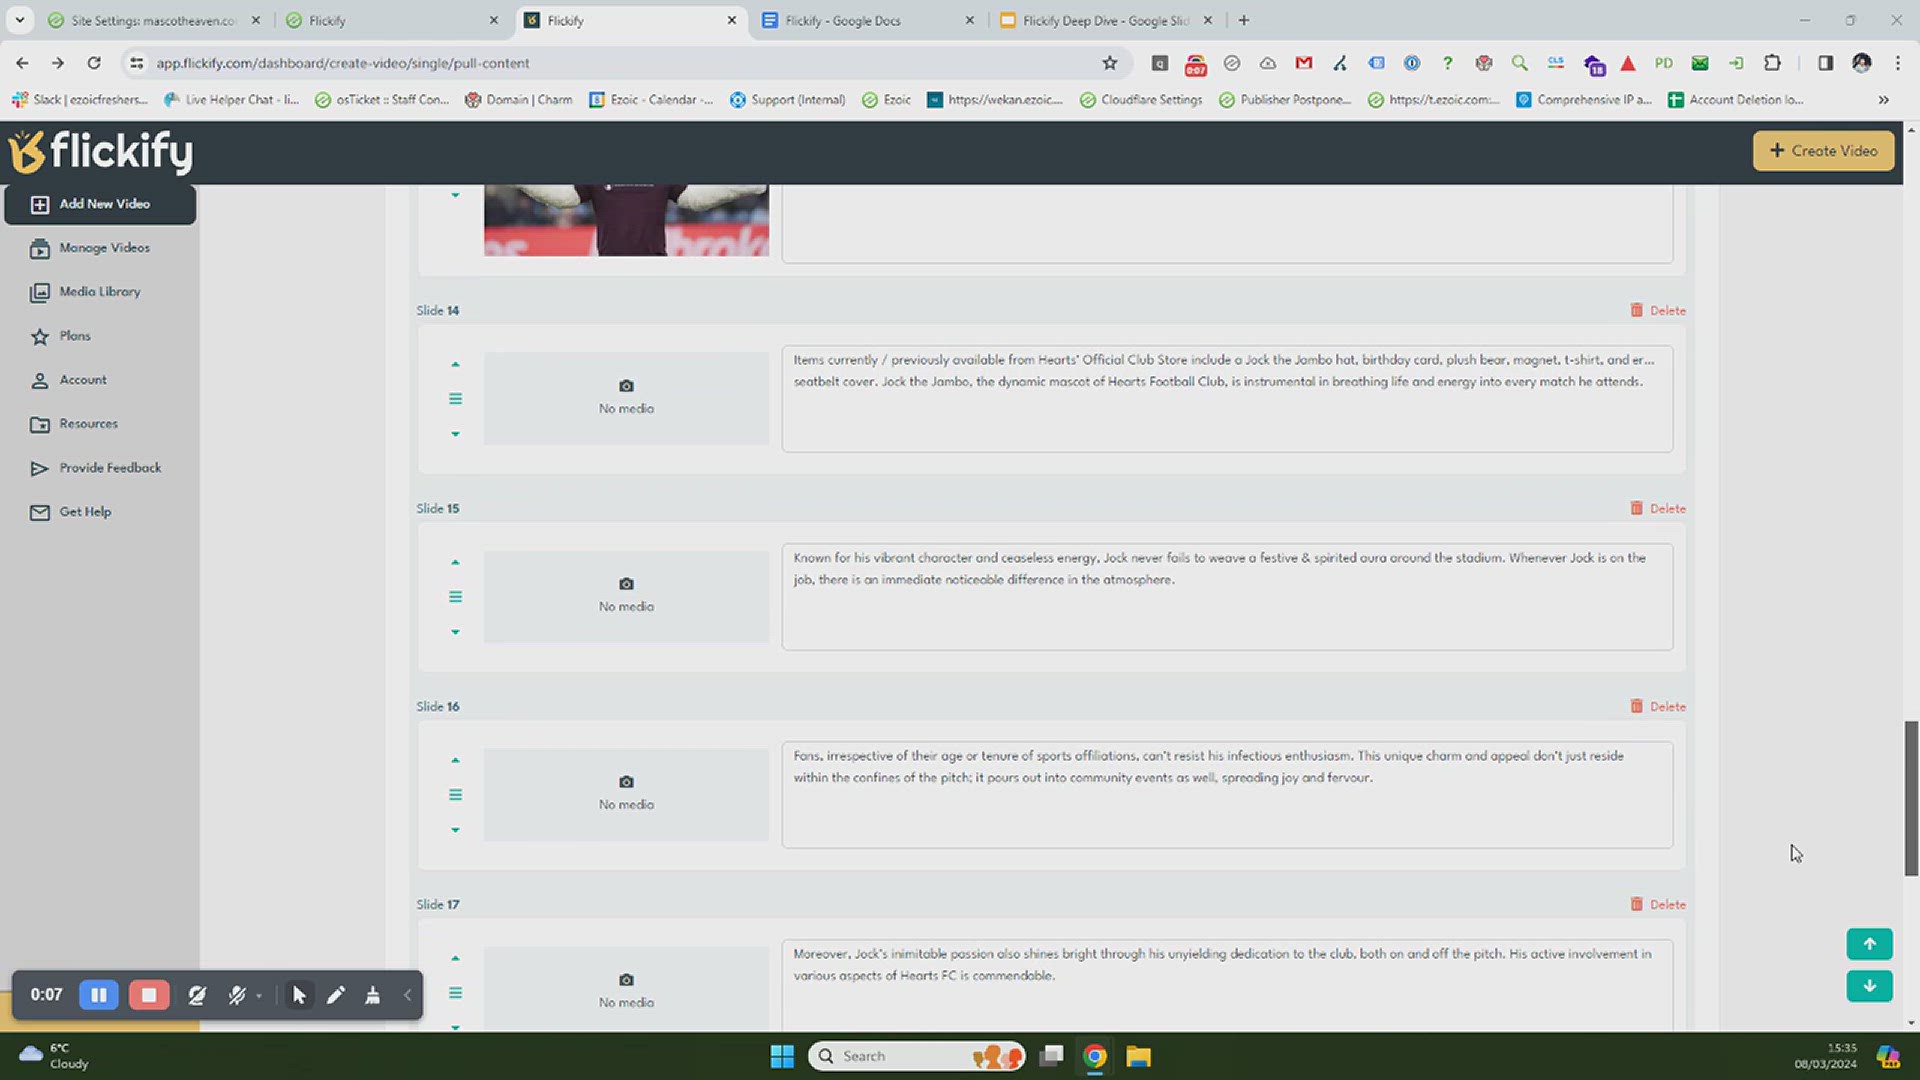Open Provide Feedback from sidebar
The width and height of the screenshot is (1920, 1080).
coord(109,468)
